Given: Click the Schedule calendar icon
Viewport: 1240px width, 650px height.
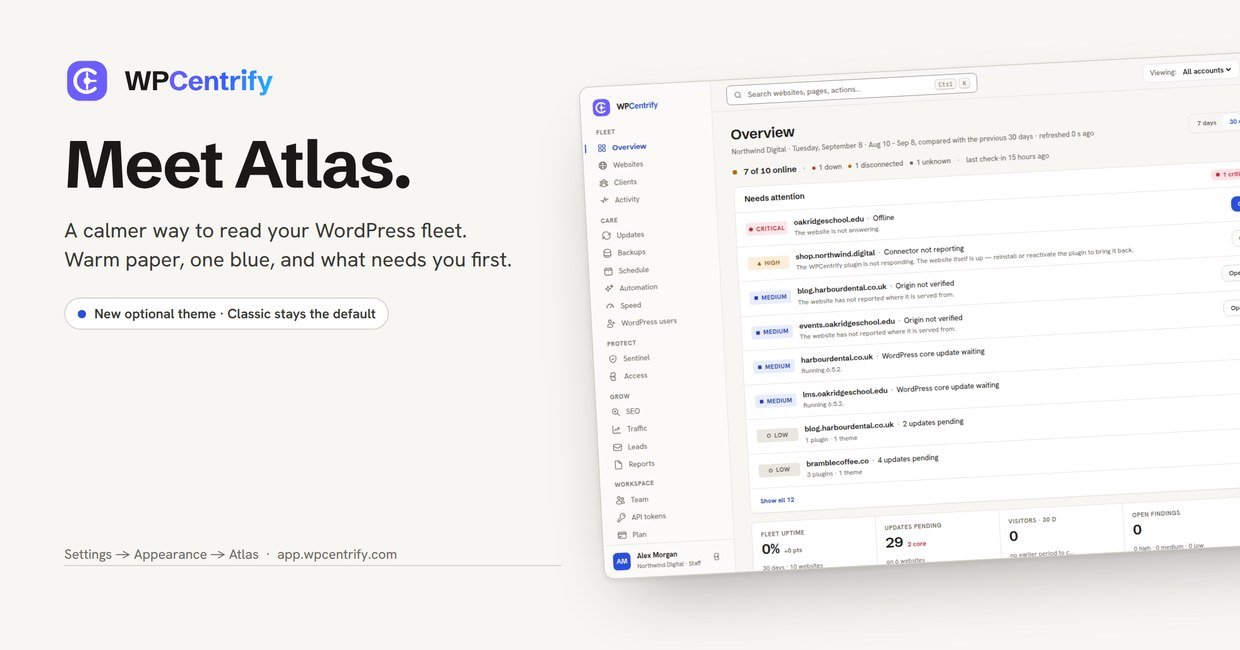Looking at the screenshot, I should (x=609, y=271).
